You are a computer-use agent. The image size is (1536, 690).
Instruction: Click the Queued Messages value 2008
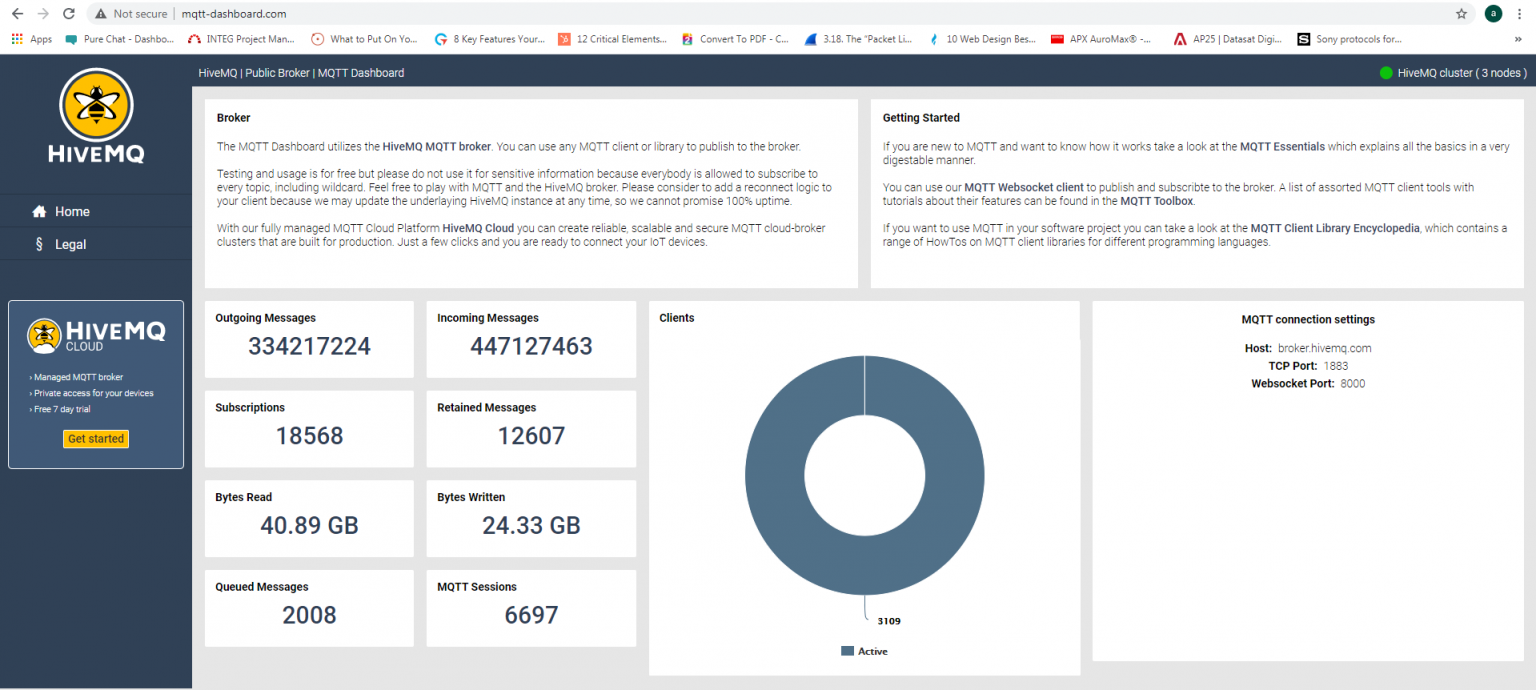309,615
